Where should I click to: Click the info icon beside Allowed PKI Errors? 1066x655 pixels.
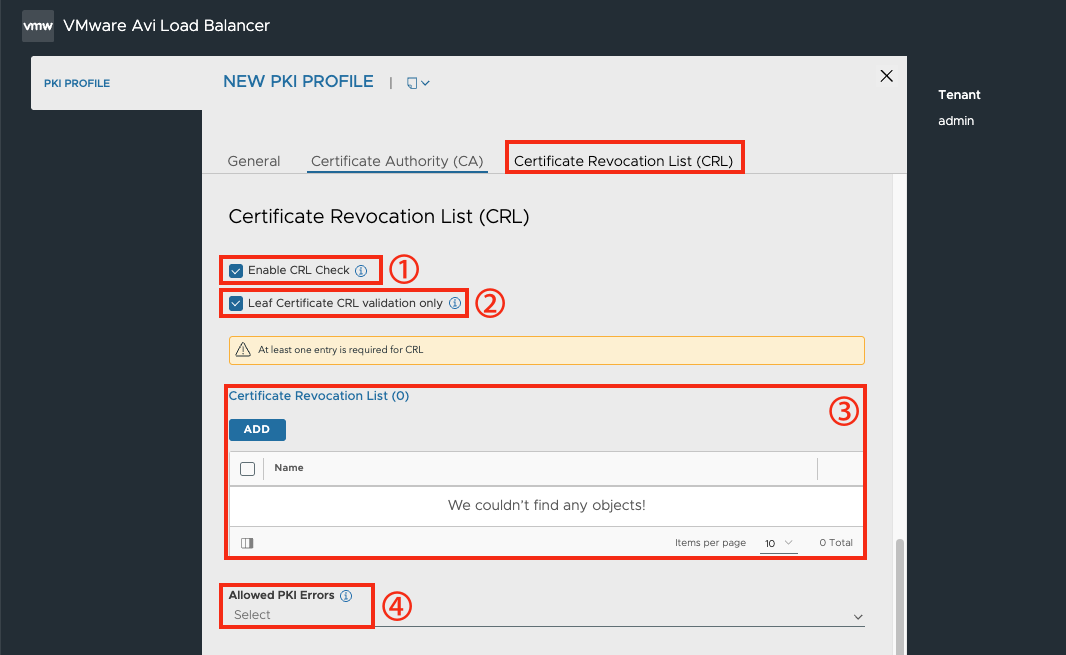[346, 596]
